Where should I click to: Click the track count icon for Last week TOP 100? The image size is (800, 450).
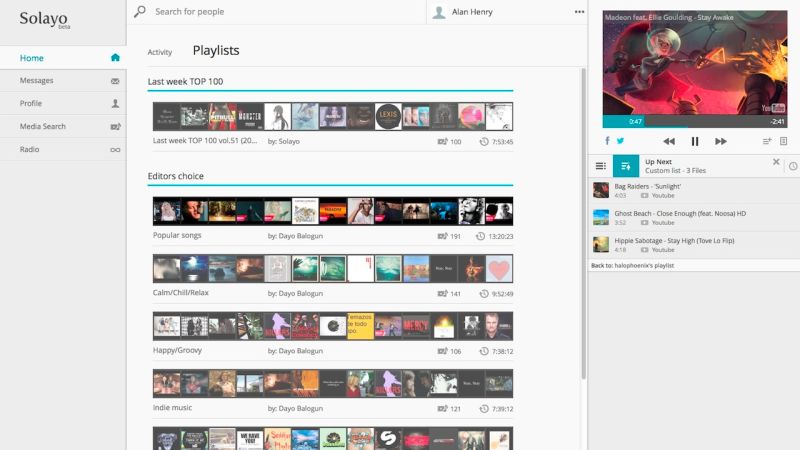pos(442,142)
